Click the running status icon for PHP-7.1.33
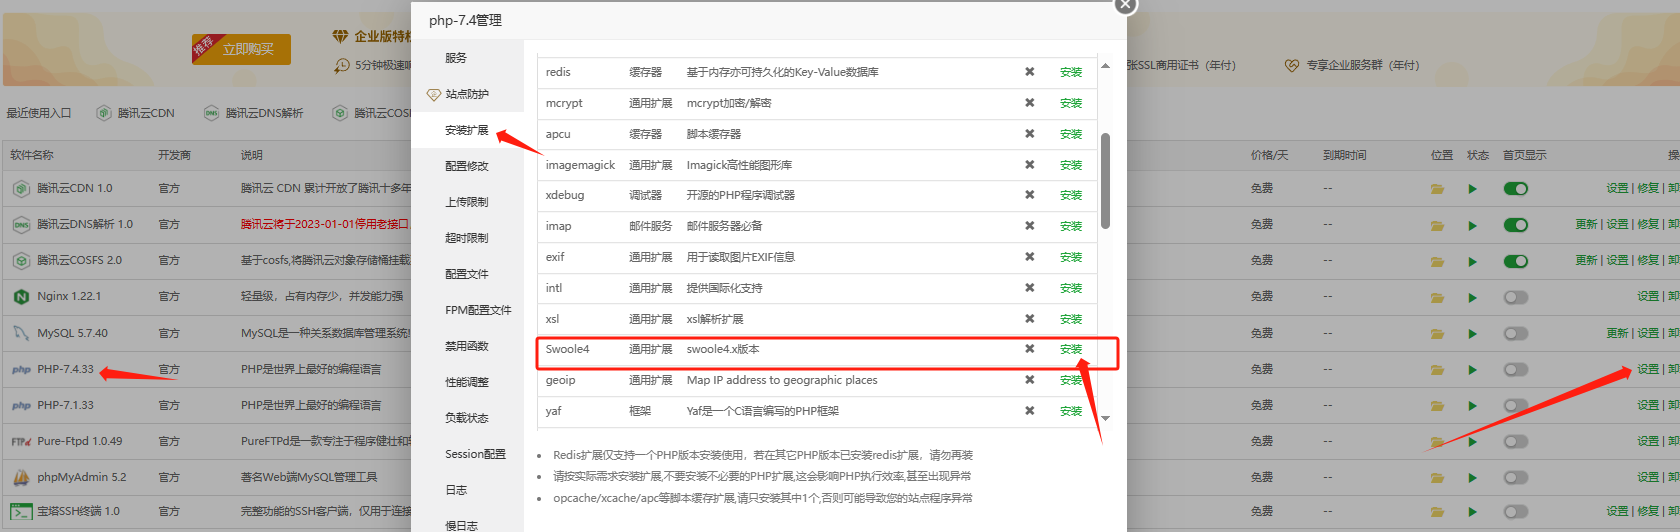This screenshot has width=1680, height=532. 1472,405
